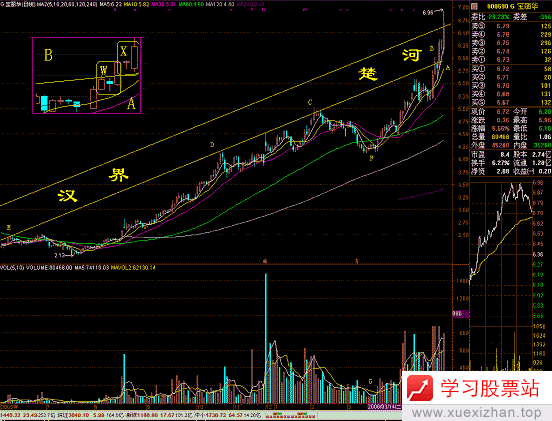Select the green MA60 indicator label
This screenshot has width=552, height=421.
click(191, 5)
